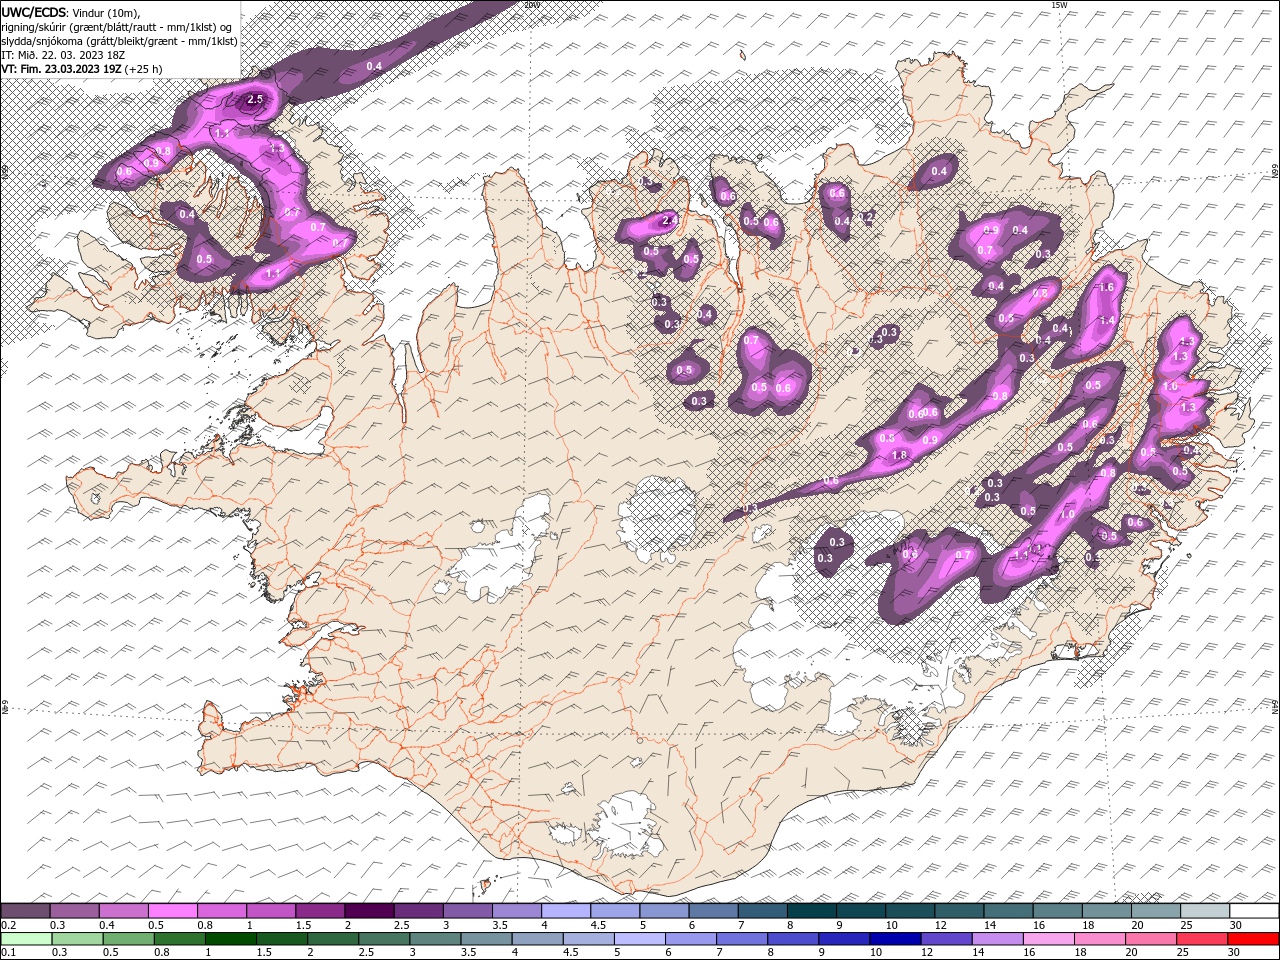1280x960 pixels.
Task: Click the 2.4 value on the north coast
Action: (x=669, y=220)
